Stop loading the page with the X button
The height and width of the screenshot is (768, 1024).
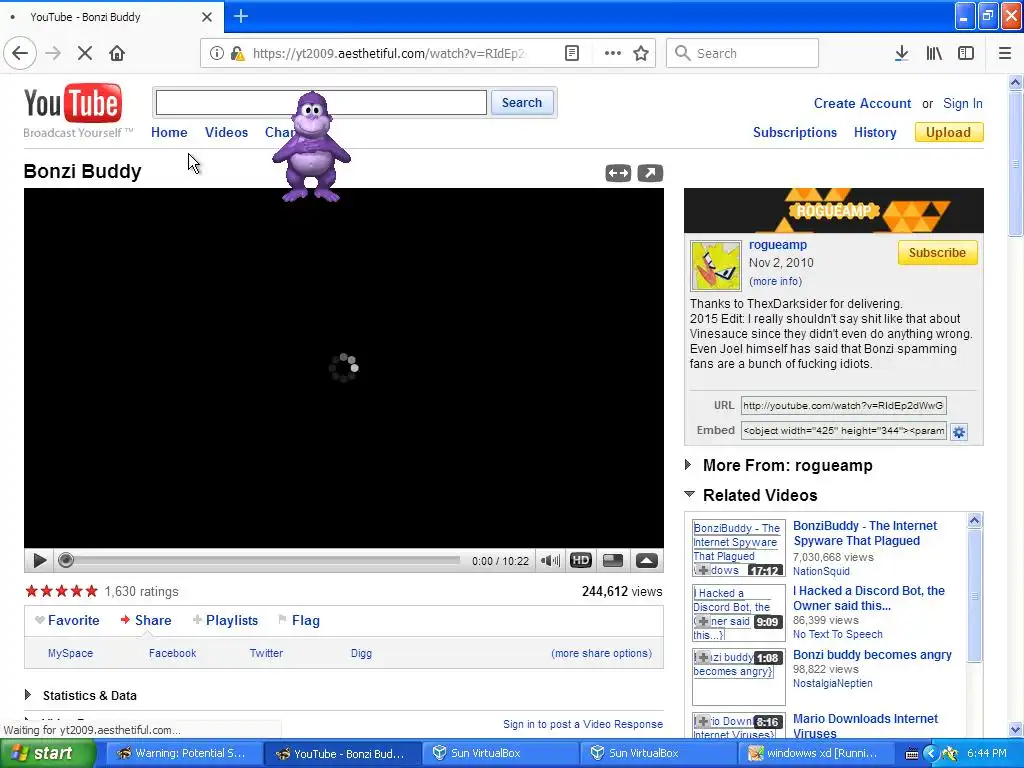pyautogui.click(x=85, y=53)
